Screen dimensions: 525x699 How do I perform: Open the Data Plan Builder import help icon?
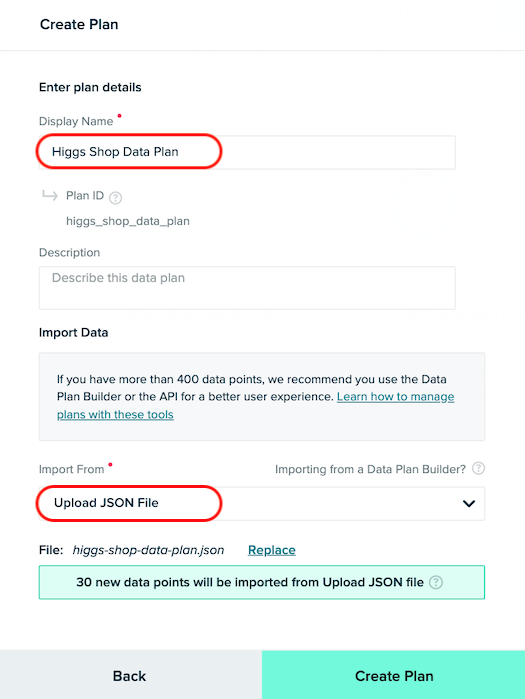pos(478,469)
